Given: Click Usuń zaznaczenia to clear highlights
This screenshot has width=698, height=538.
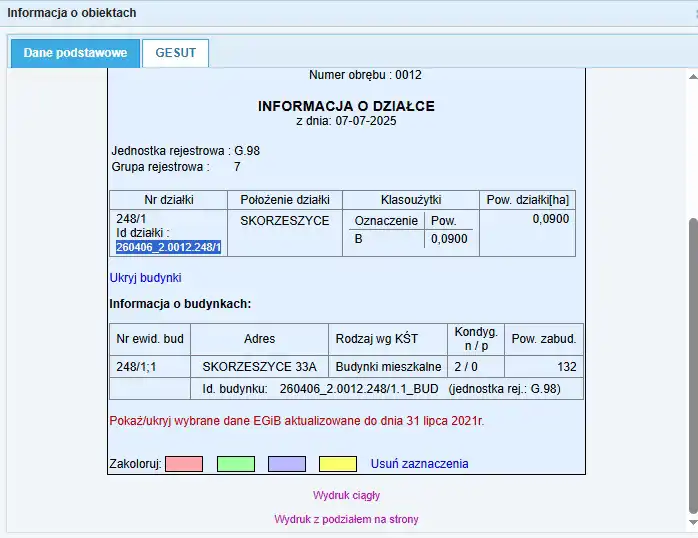Looking at the screenshot, I should click(419, 464).
